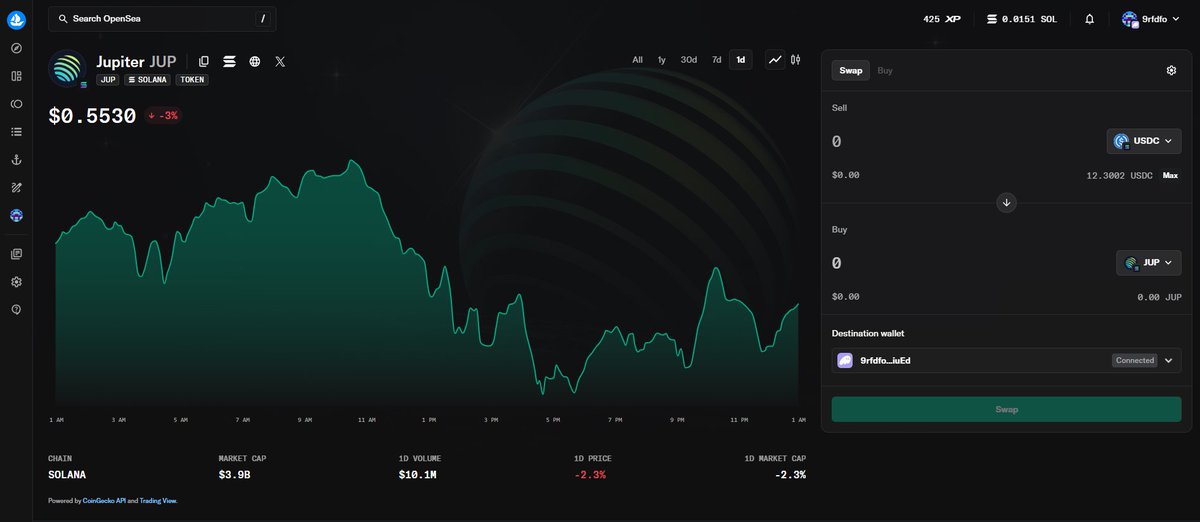Open the CoinGecko API link

pos(103,500)
